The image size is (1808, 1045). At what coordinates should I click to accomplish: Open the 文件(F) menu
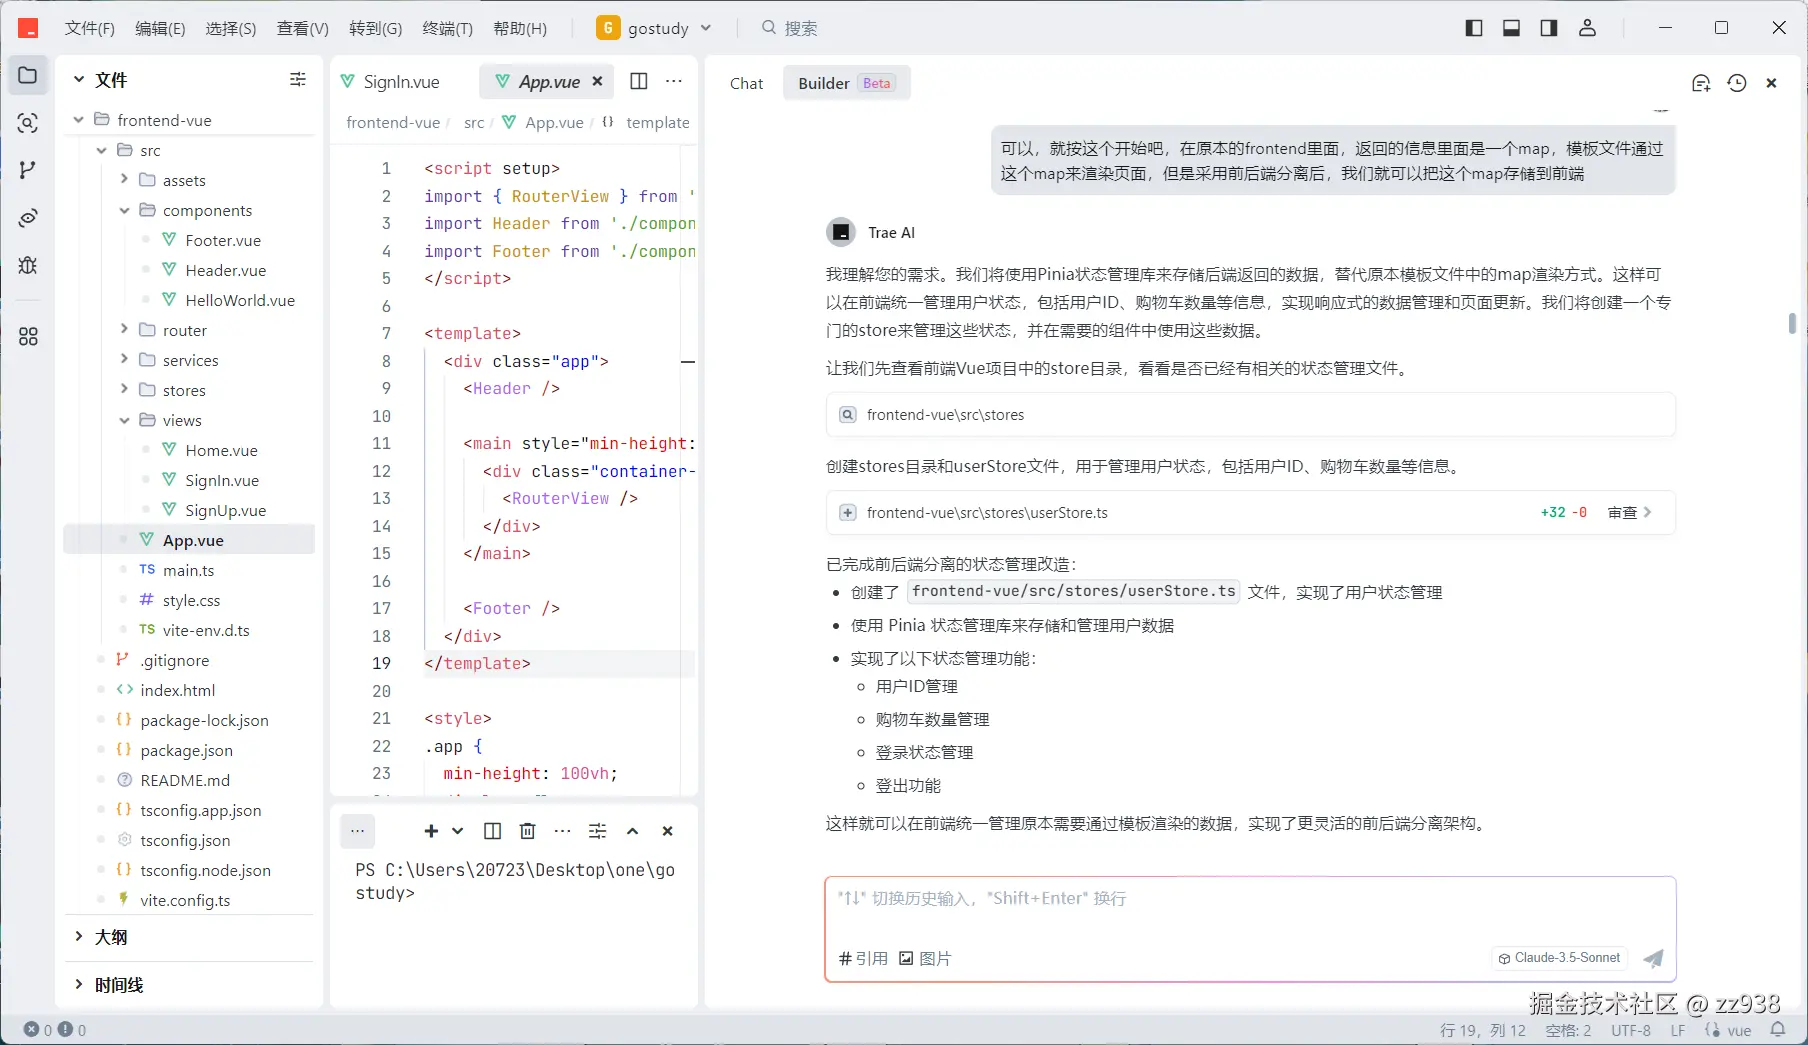pyautogui.click(x=90, y=28)
